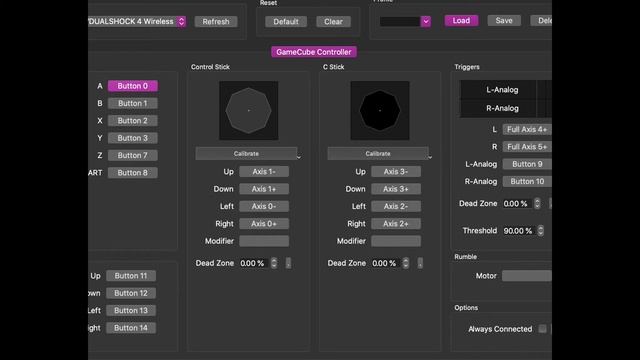Screen dimensions: 640x360
Task: Open C Stick Calibrate dropdown arrow
Action: pyautogui.click(x=430, y=156)
